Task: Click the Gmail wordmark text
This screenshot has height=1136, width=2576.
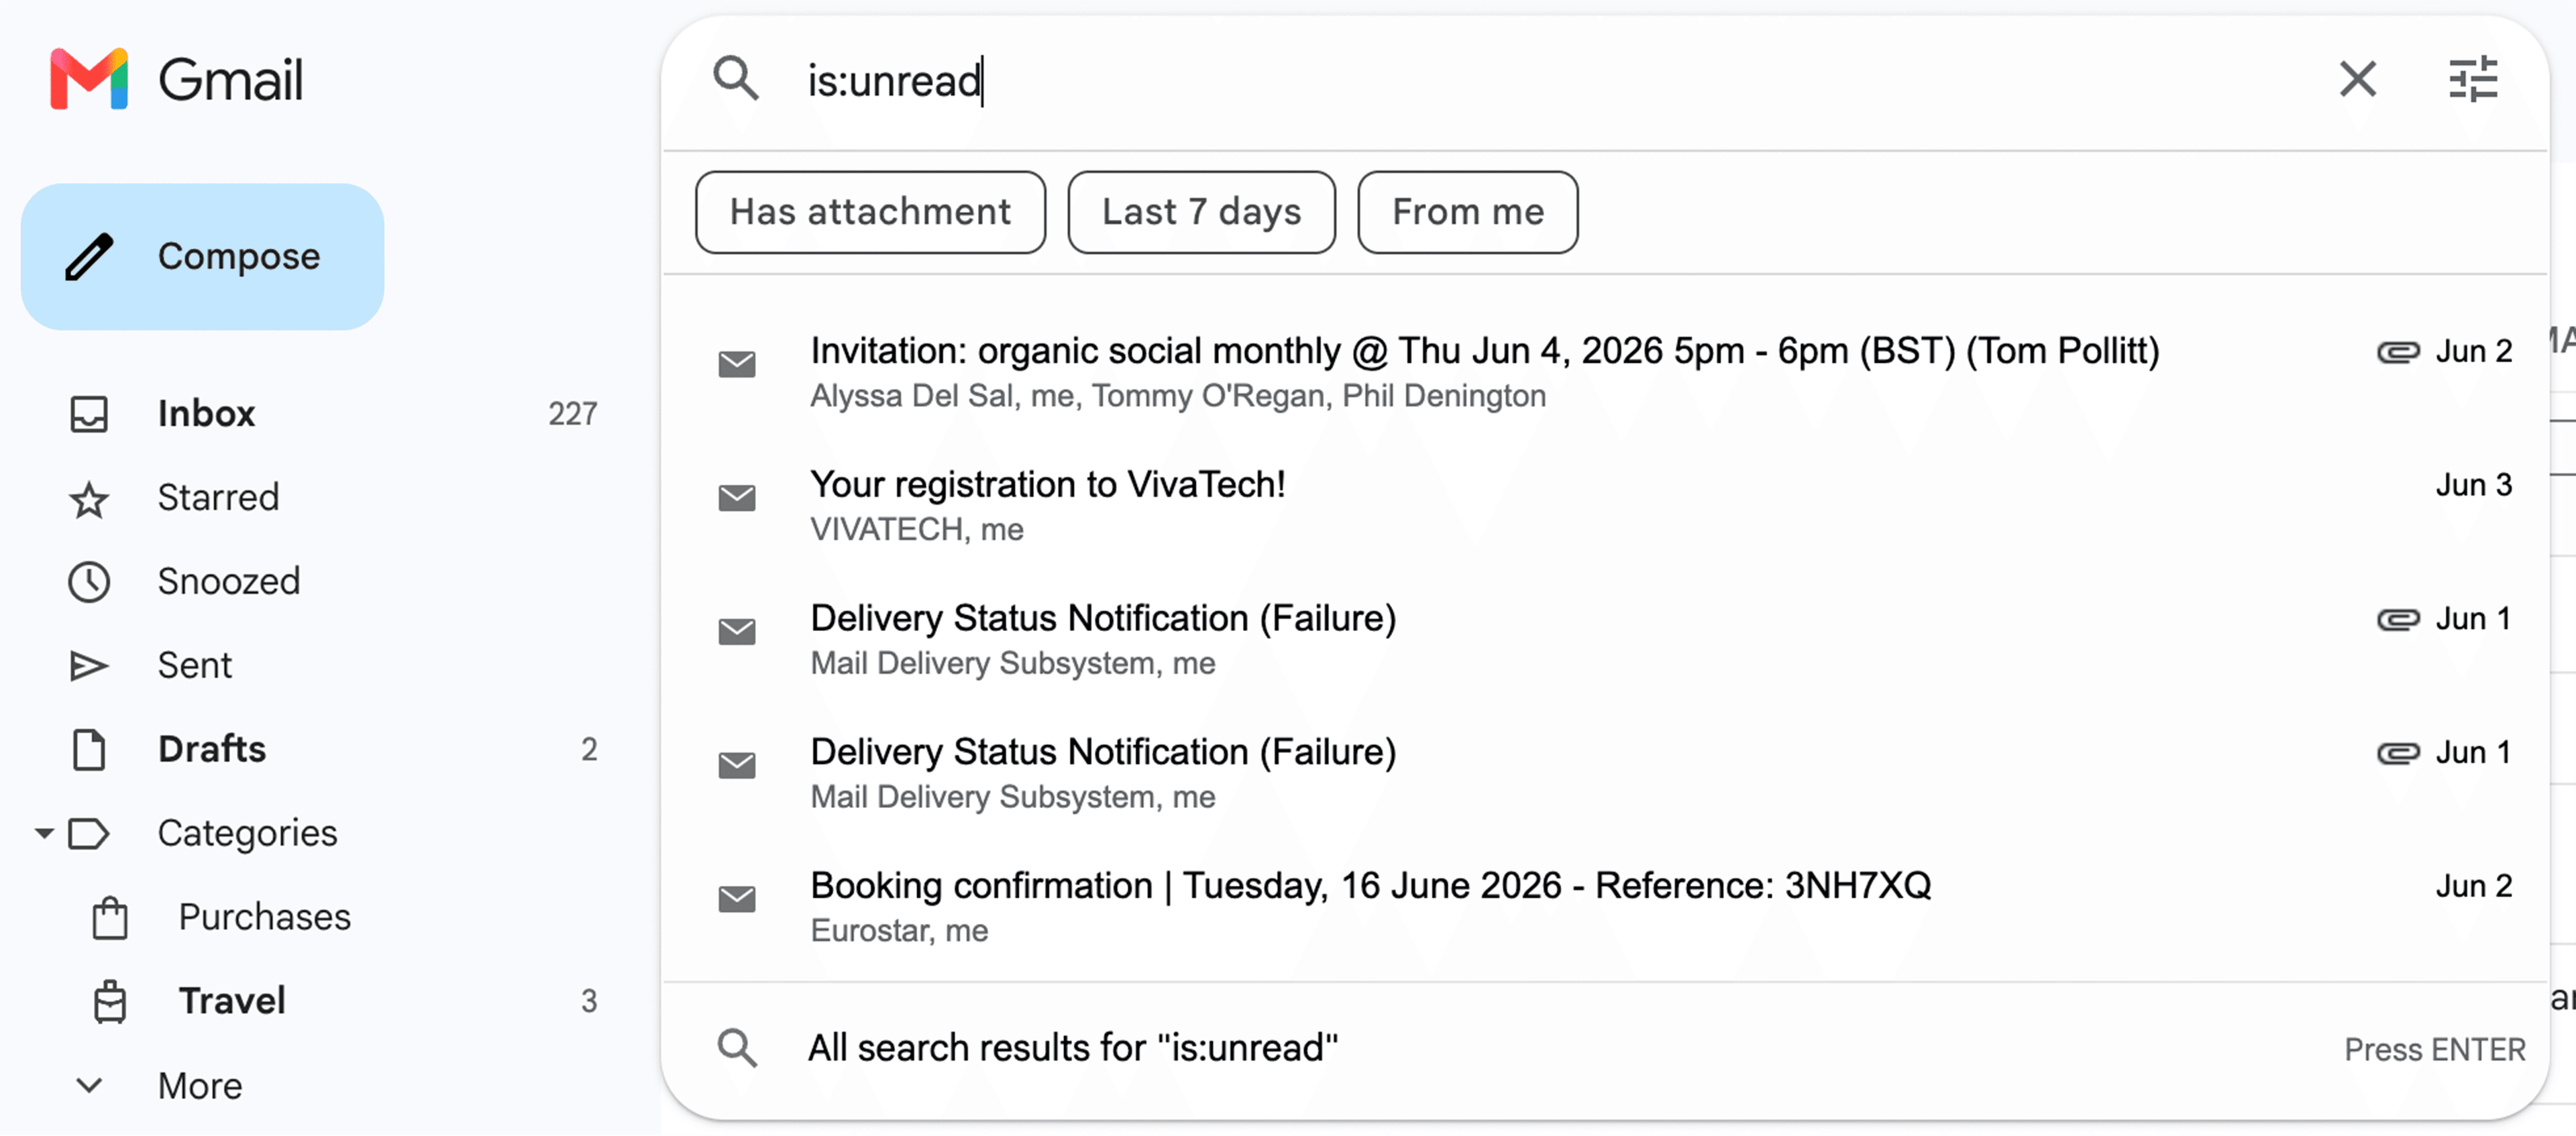Action: tap(230, 80)
